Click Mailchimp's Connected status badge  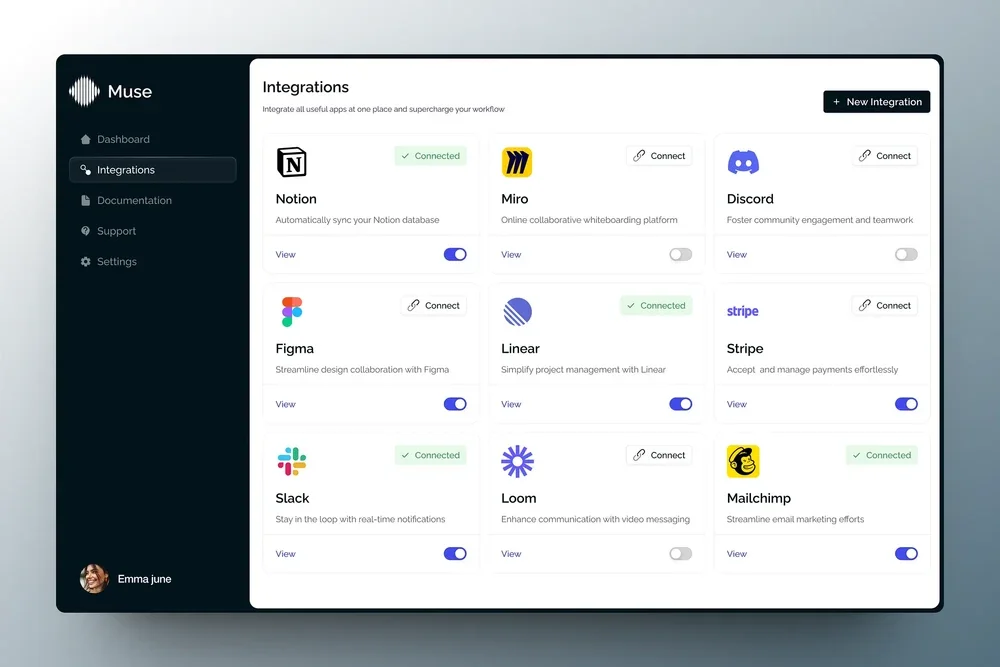882,455
